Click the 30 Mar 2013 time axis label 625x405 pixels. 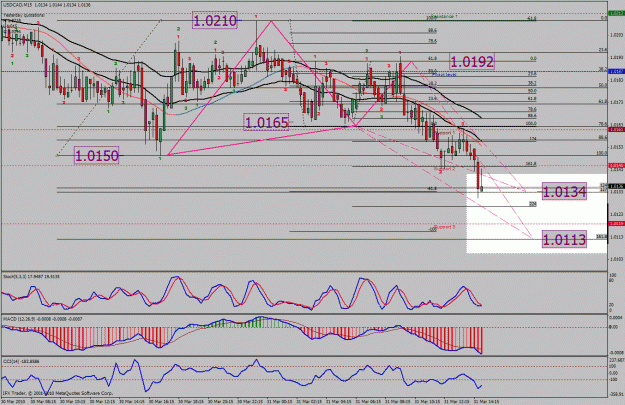pyautogui.click(x=14, y=401)
